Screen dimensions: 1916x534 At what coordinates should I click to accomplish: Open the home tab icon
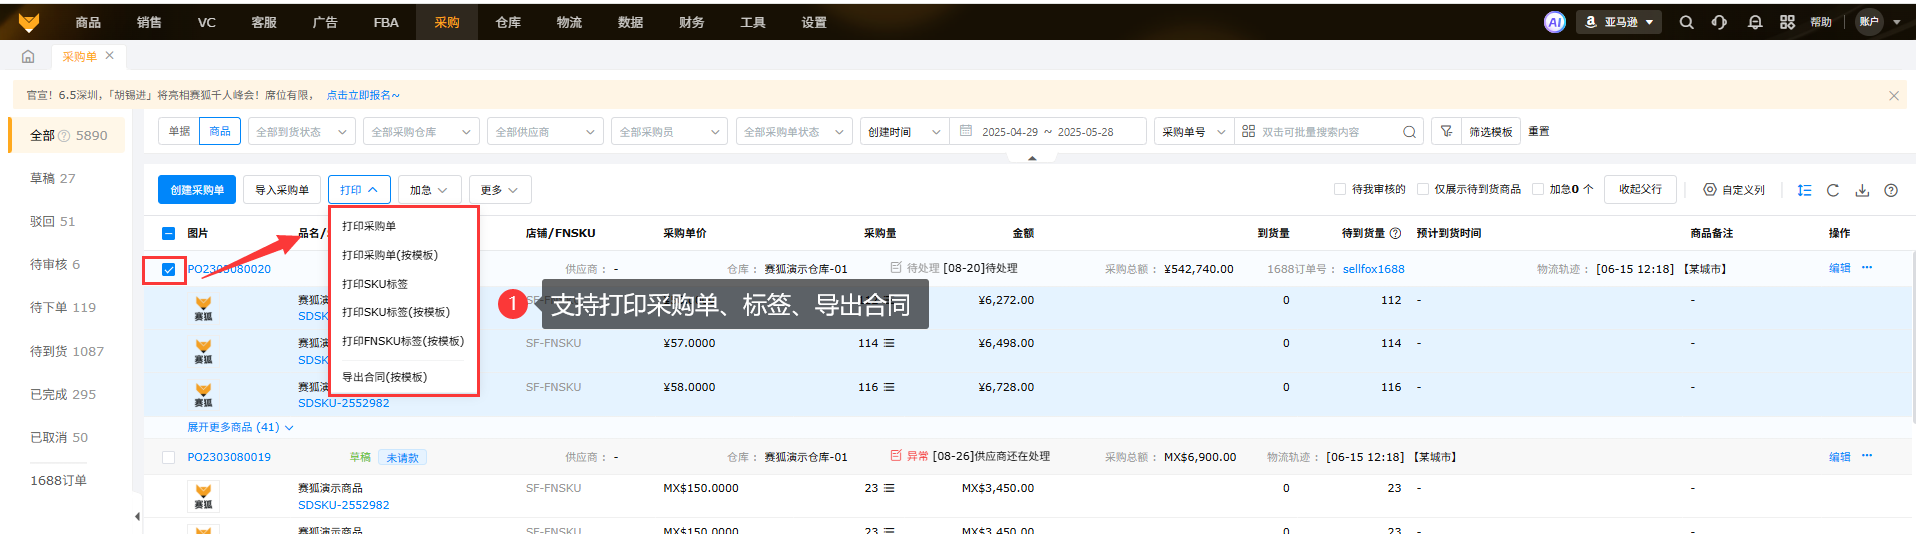pyautogui.click(x=28, y=57)
